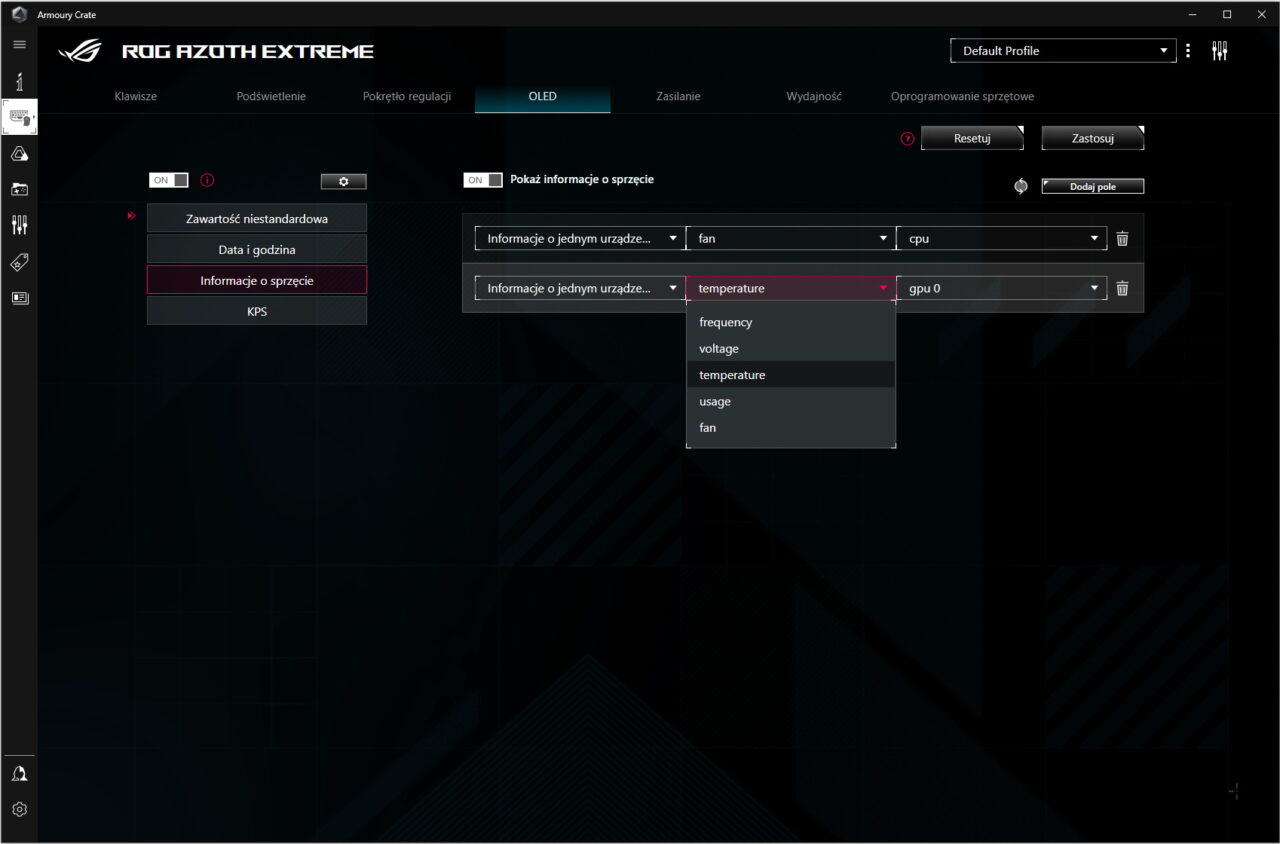
Task: Open the game library icon in sidebar
Action: 19,188
